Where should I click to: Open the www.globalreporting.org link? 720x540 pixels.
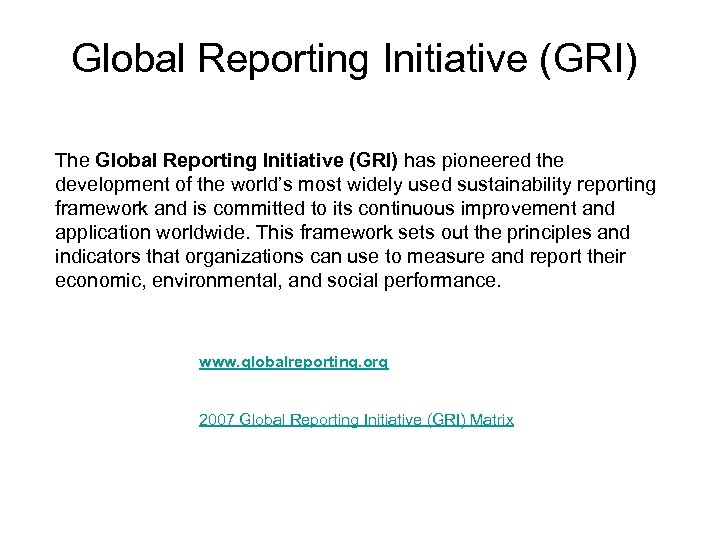coord(293,362)
